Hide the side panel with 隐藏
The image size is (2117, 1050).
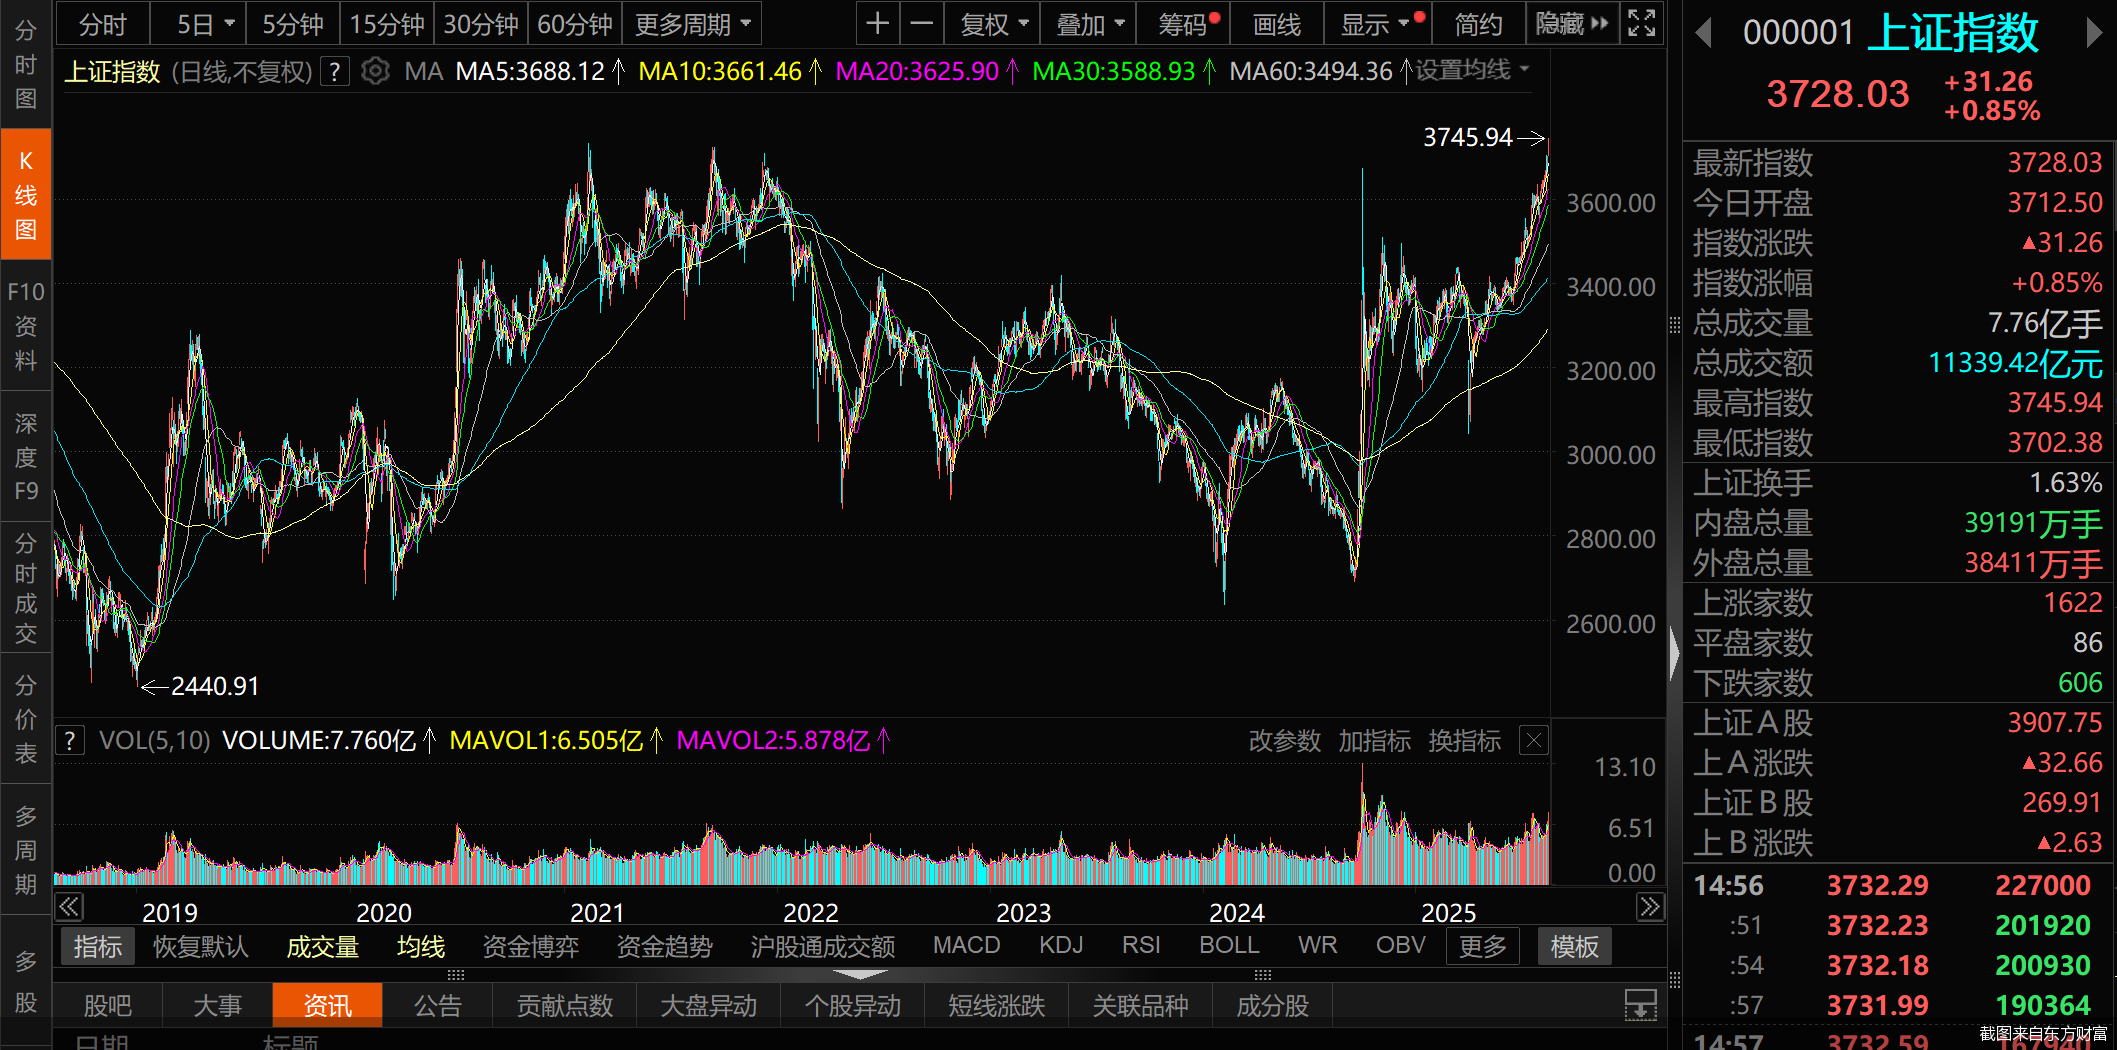(x=1571, y=24)
